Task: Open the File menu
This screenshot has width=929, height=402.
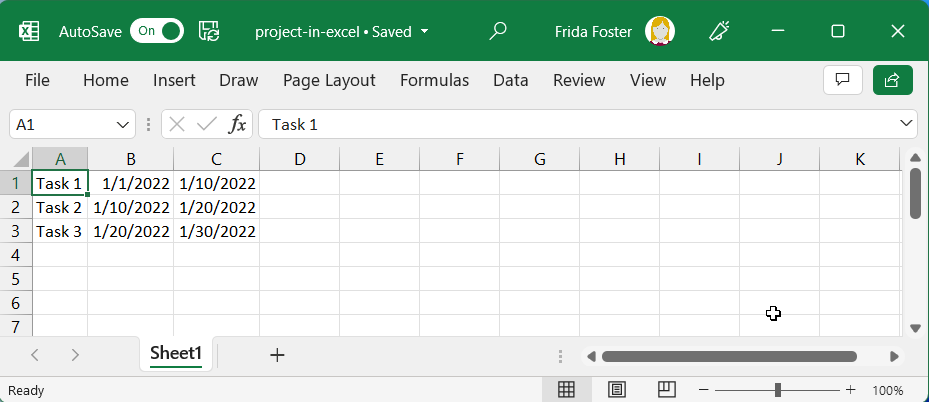Action: (37, 81)
